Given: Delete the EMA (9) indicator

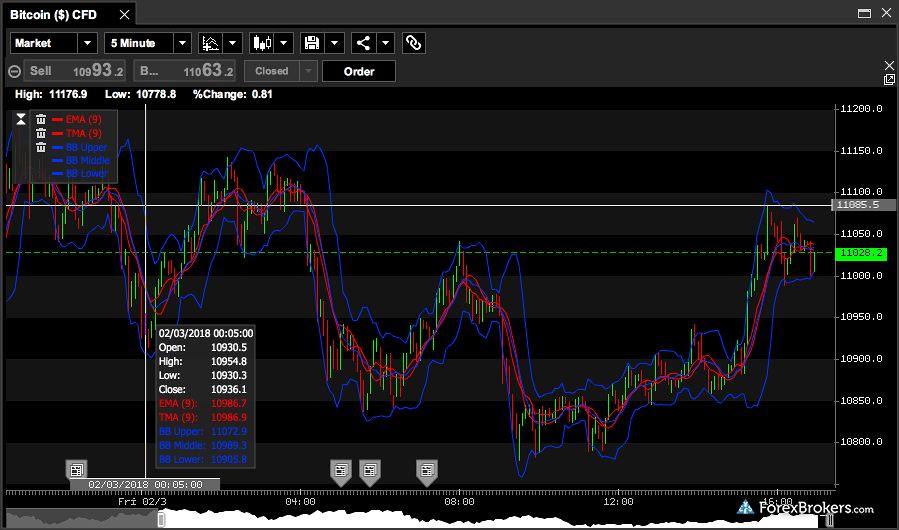Looking at the screenshot, I should pyautogui.click(x=41, y=119).
